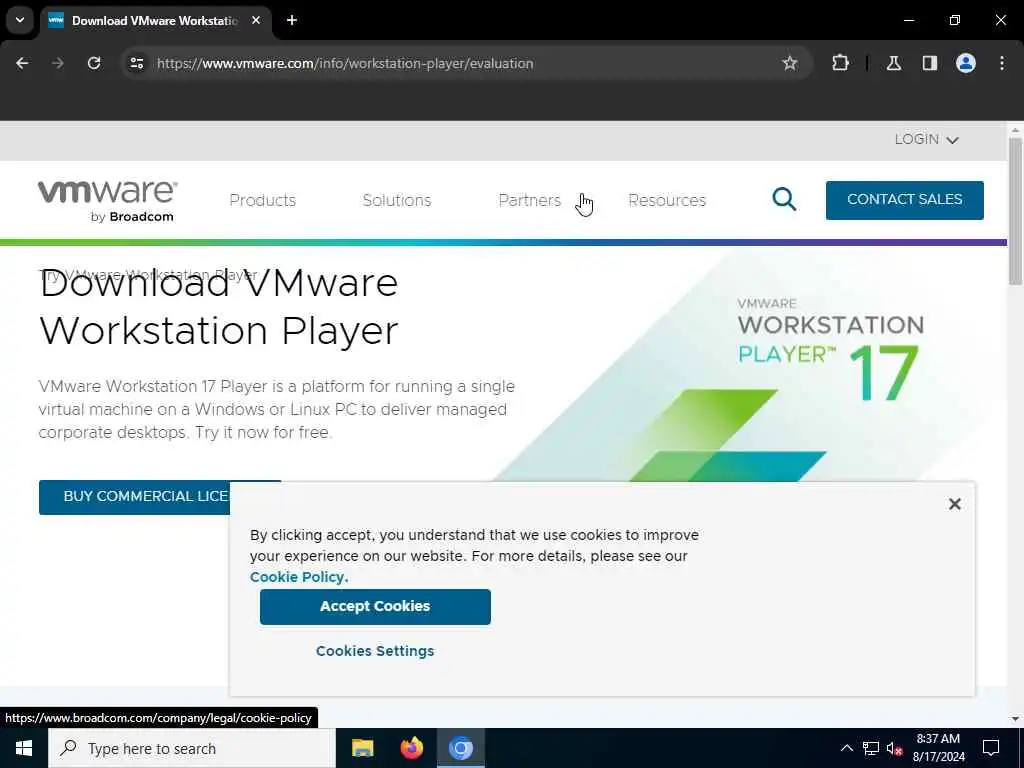Screen dimensions: 1024x768
Task: Open the notification center icon
Action: (x=991, y=748)
